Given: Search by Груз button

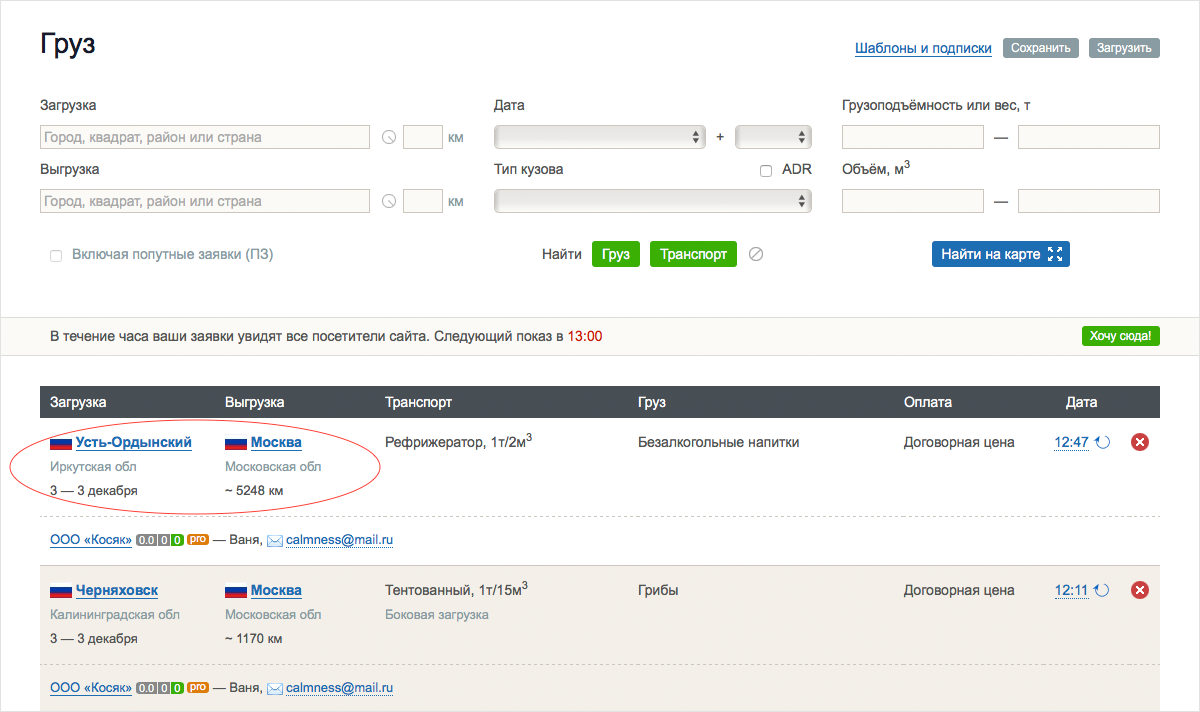Looking at the screenshot, I should pos(615,254).
